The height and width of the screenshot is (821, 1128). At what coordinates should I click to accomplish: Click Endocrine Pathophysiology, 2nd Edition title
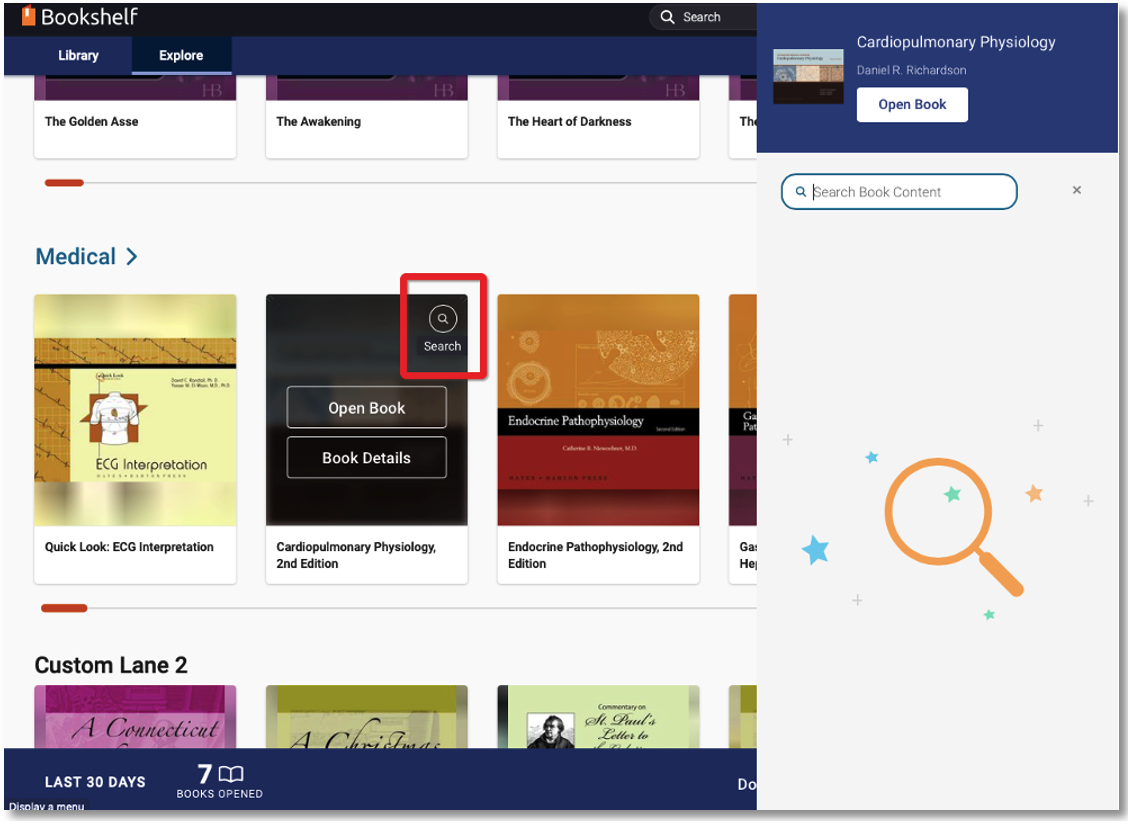[x=595, y=555]
